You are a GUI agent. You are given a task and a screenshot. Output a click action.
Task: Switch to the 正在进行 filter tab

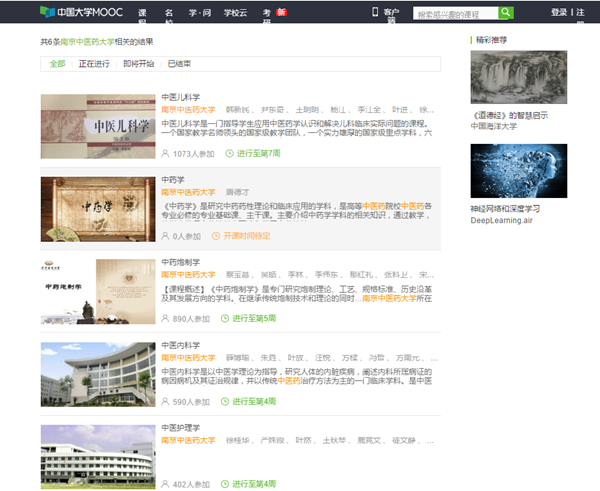[x=94, y=64]
